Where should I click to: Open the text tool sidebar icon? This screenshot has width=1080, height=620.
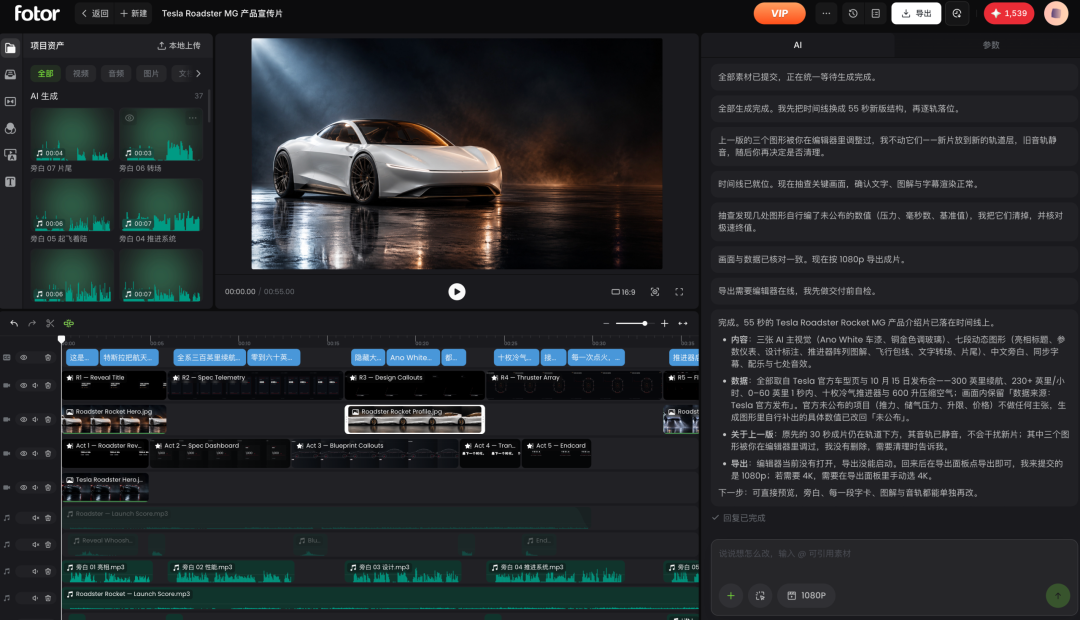tap(10, 182)
